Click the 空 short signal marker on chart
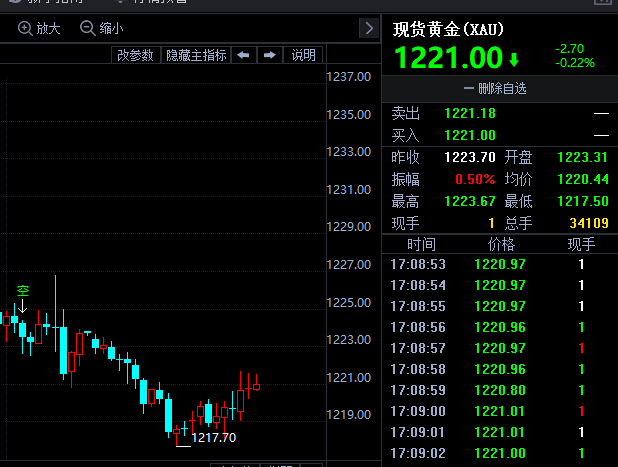618x467 pixels. coord(23,291)
